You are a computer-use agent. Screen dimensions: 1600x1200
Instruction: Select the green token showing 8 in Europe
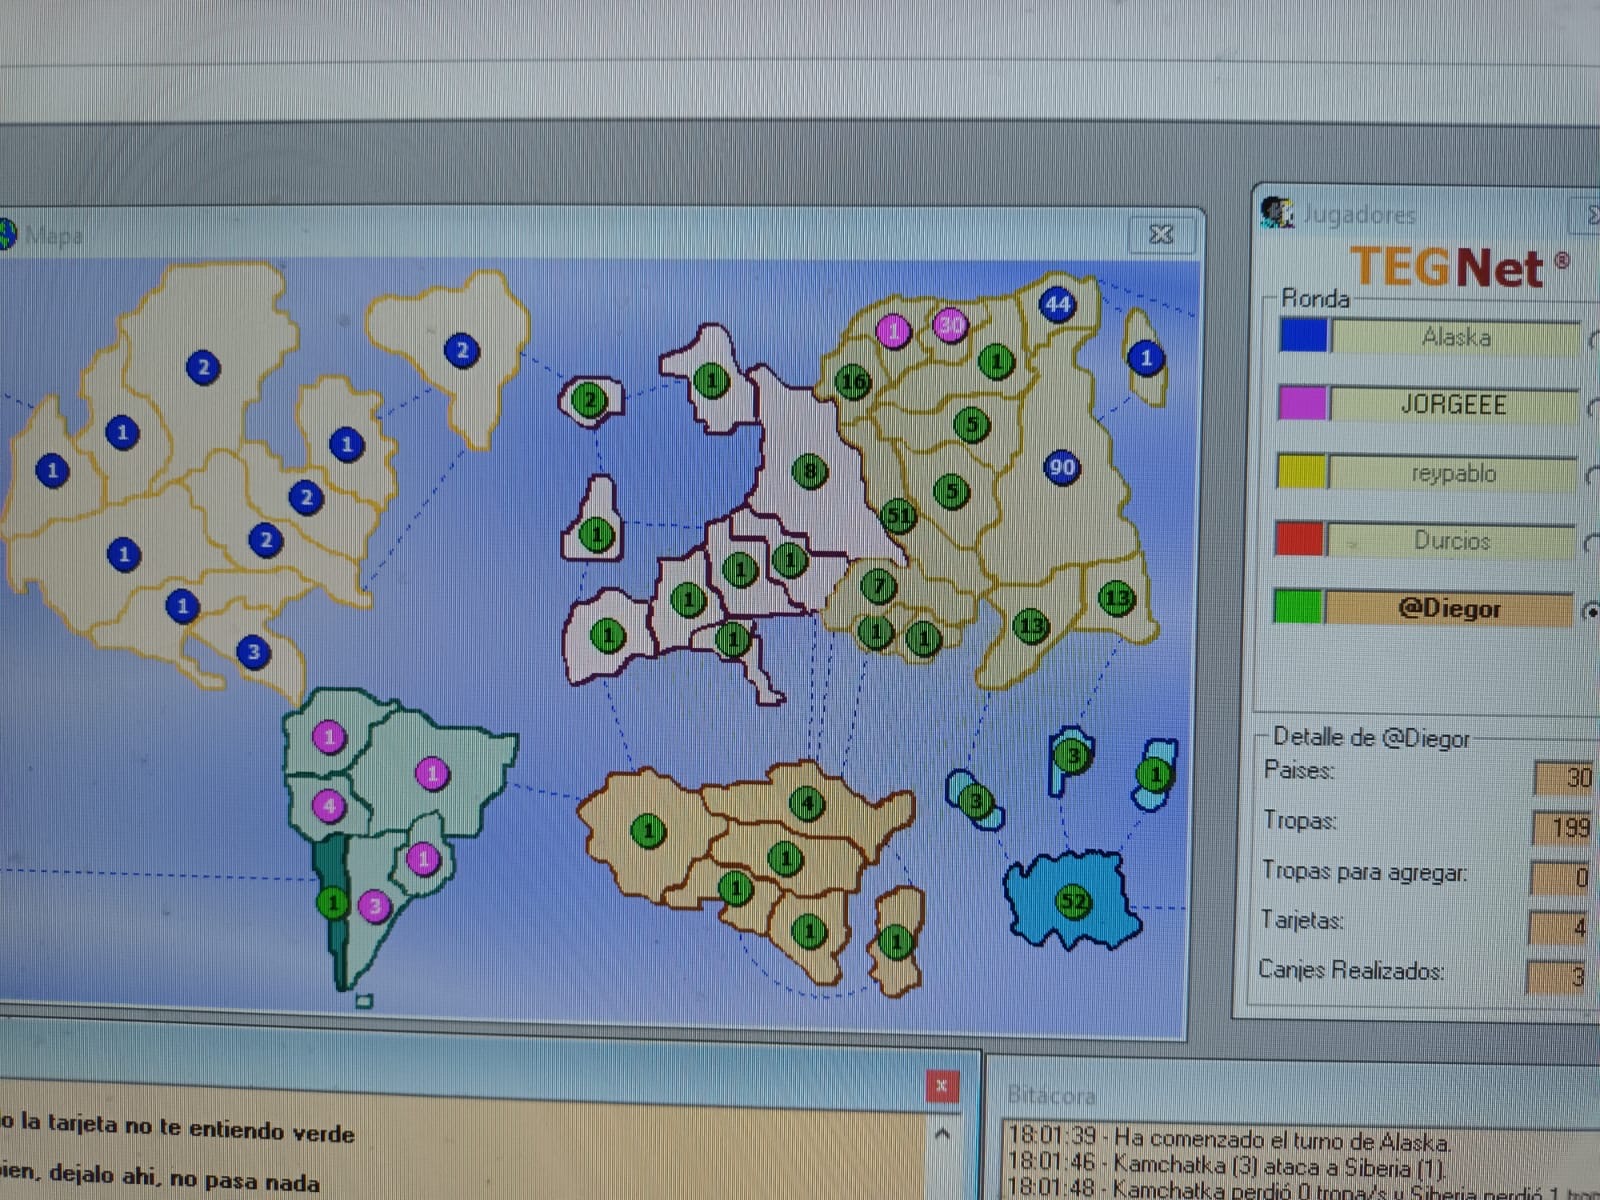[809, 471]
